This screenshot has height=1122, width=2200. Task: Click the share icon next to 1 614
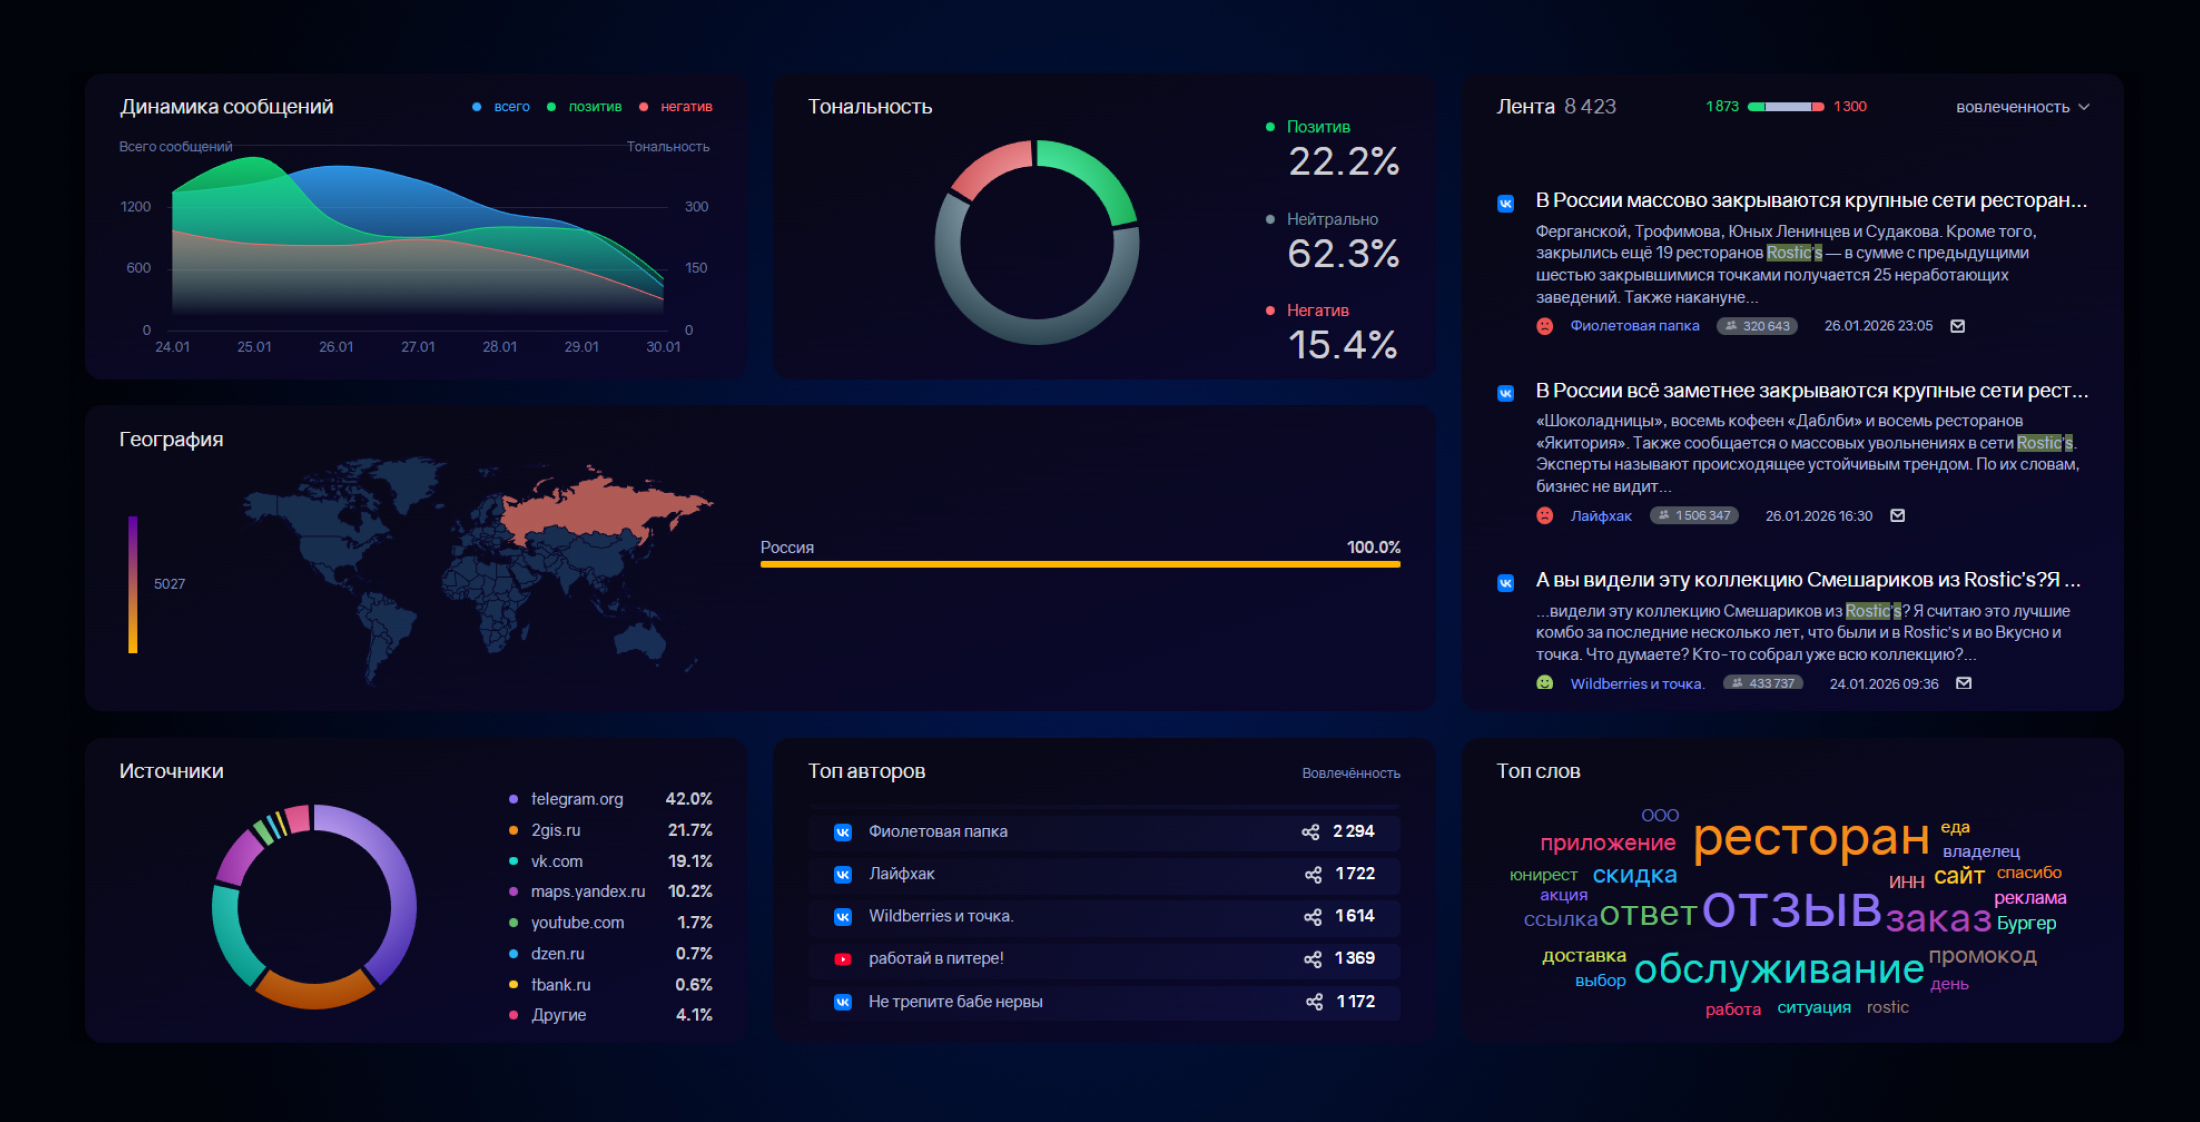tap(1313, 917)
